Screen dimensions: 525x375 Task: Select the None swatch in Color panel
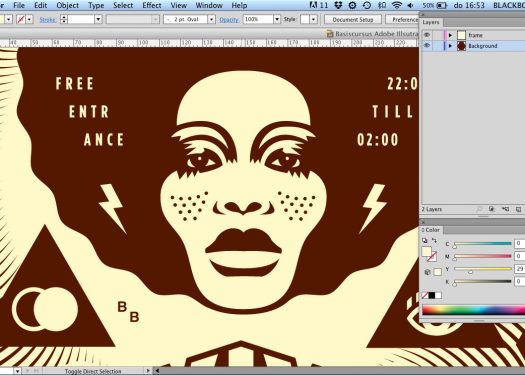(425, 295)
